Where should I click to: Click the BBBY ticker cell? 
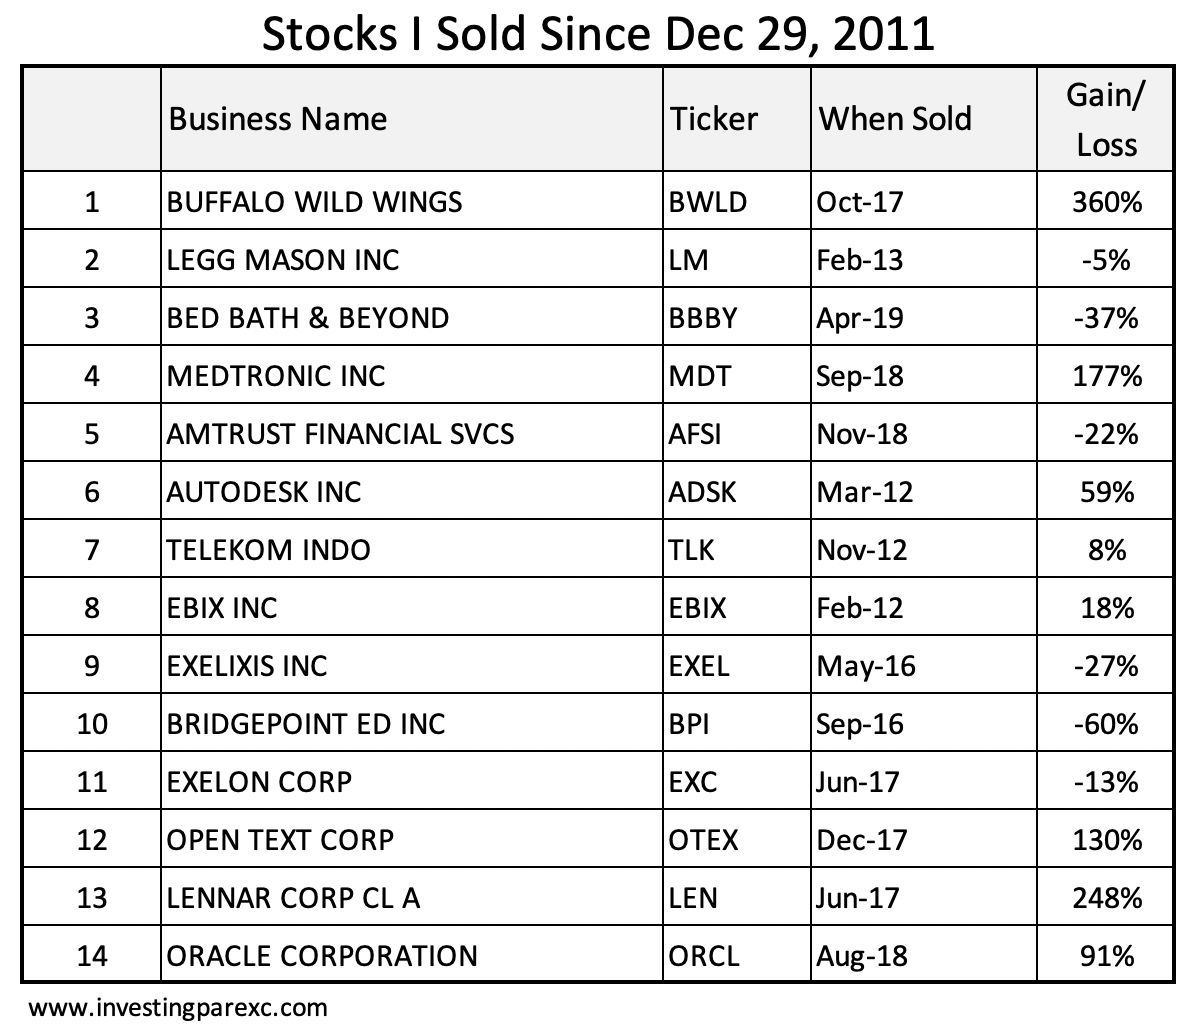(737, 317)
